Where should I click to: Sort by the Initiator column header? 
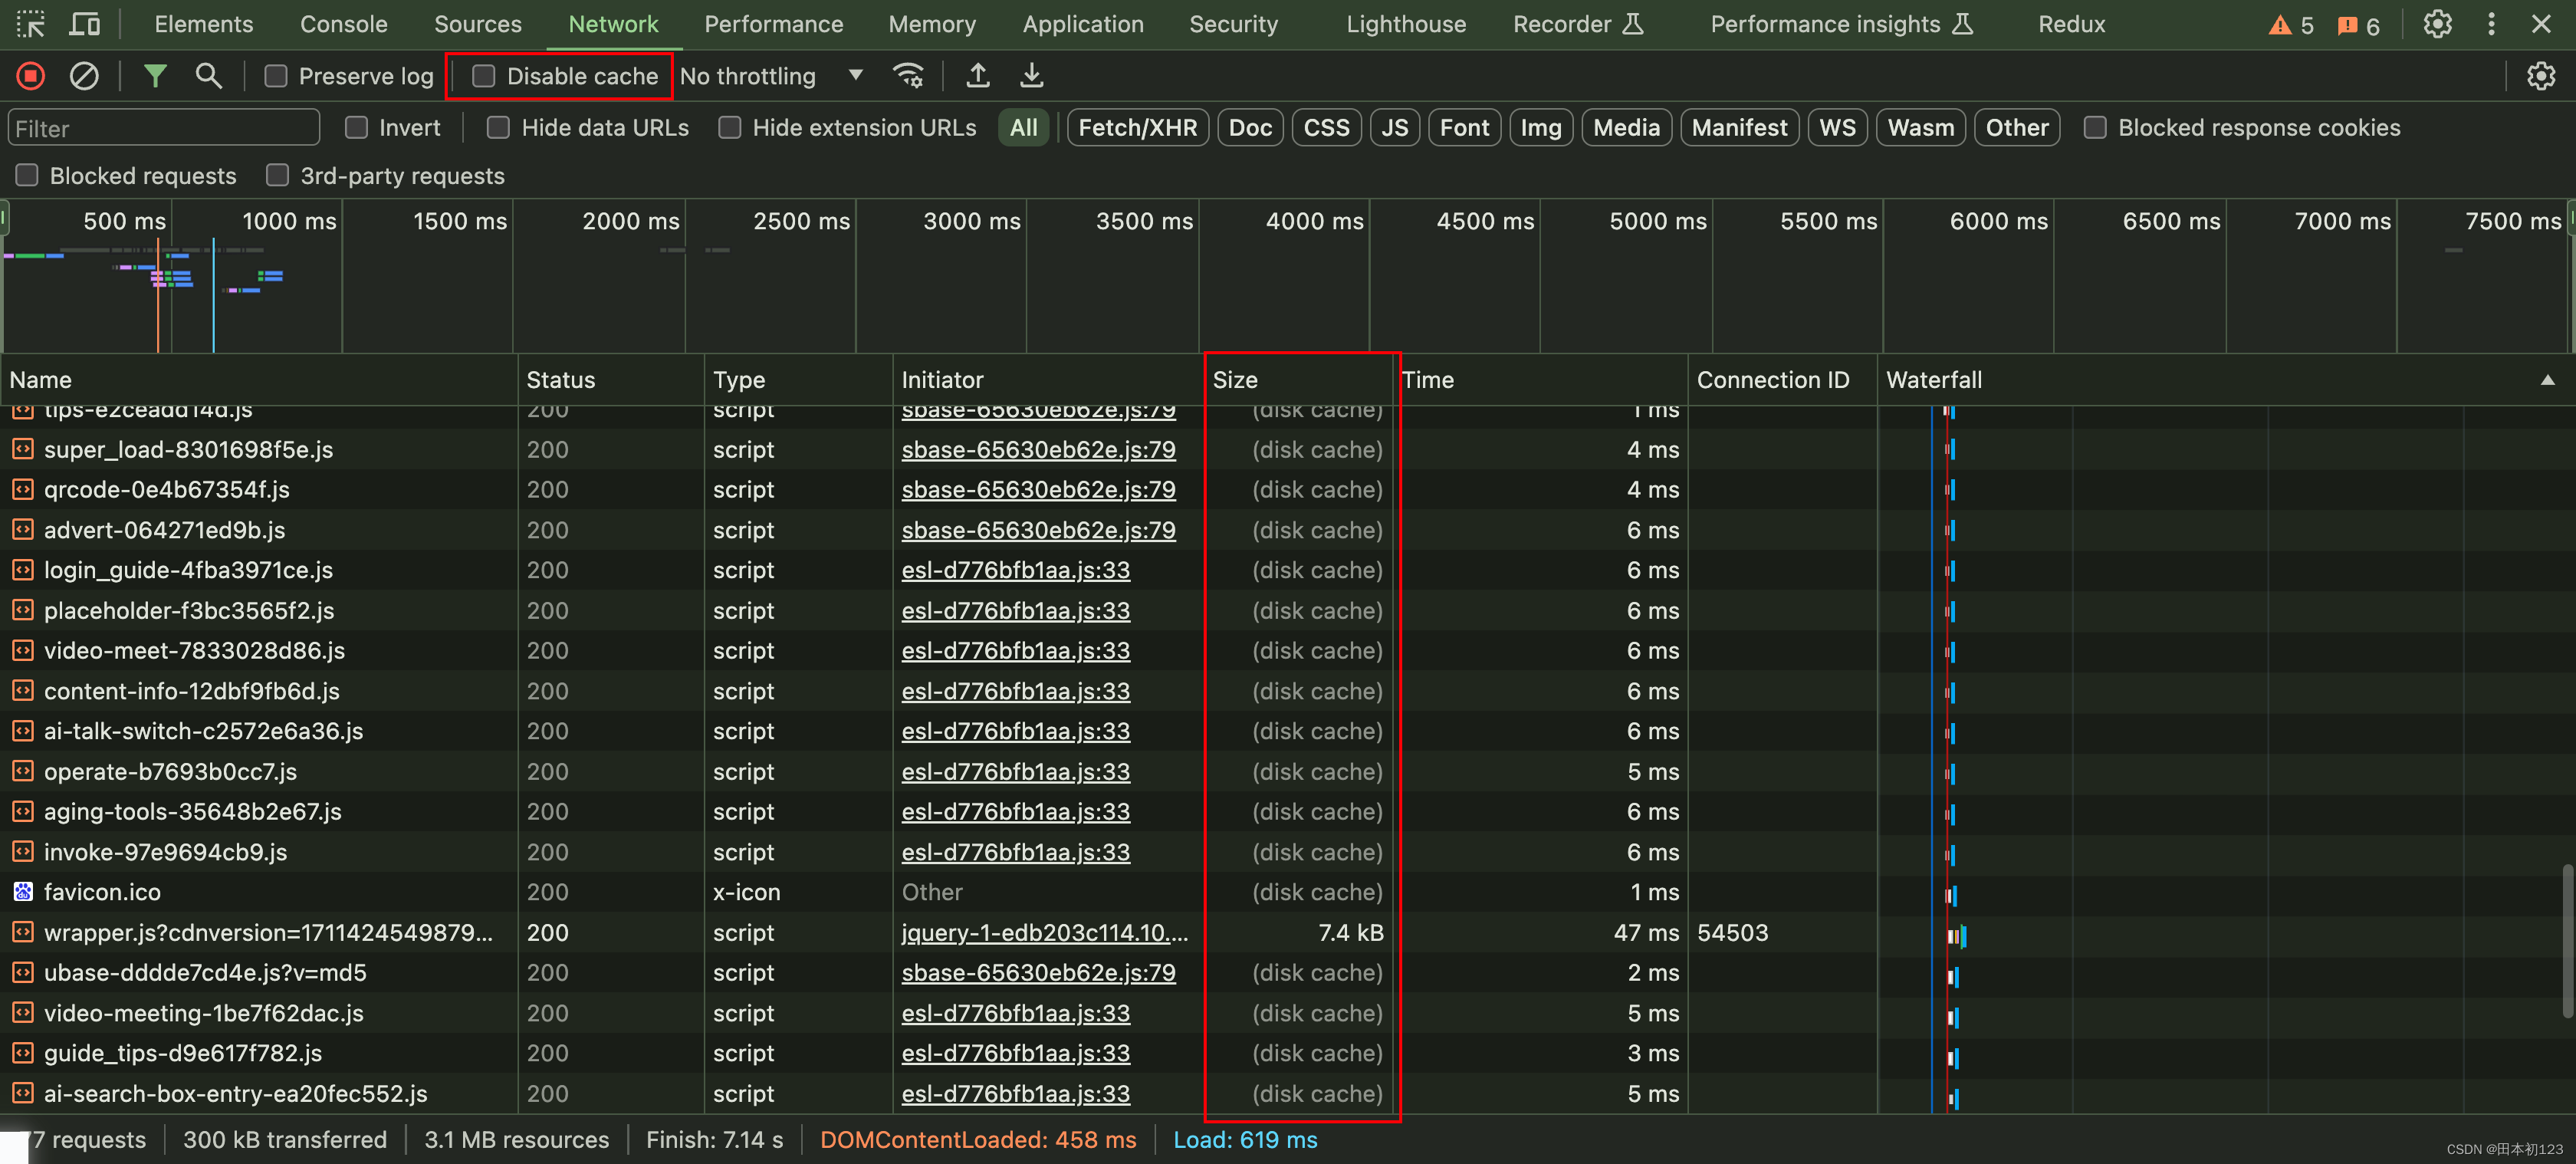pyautogui.click(x=1048, y=380)
